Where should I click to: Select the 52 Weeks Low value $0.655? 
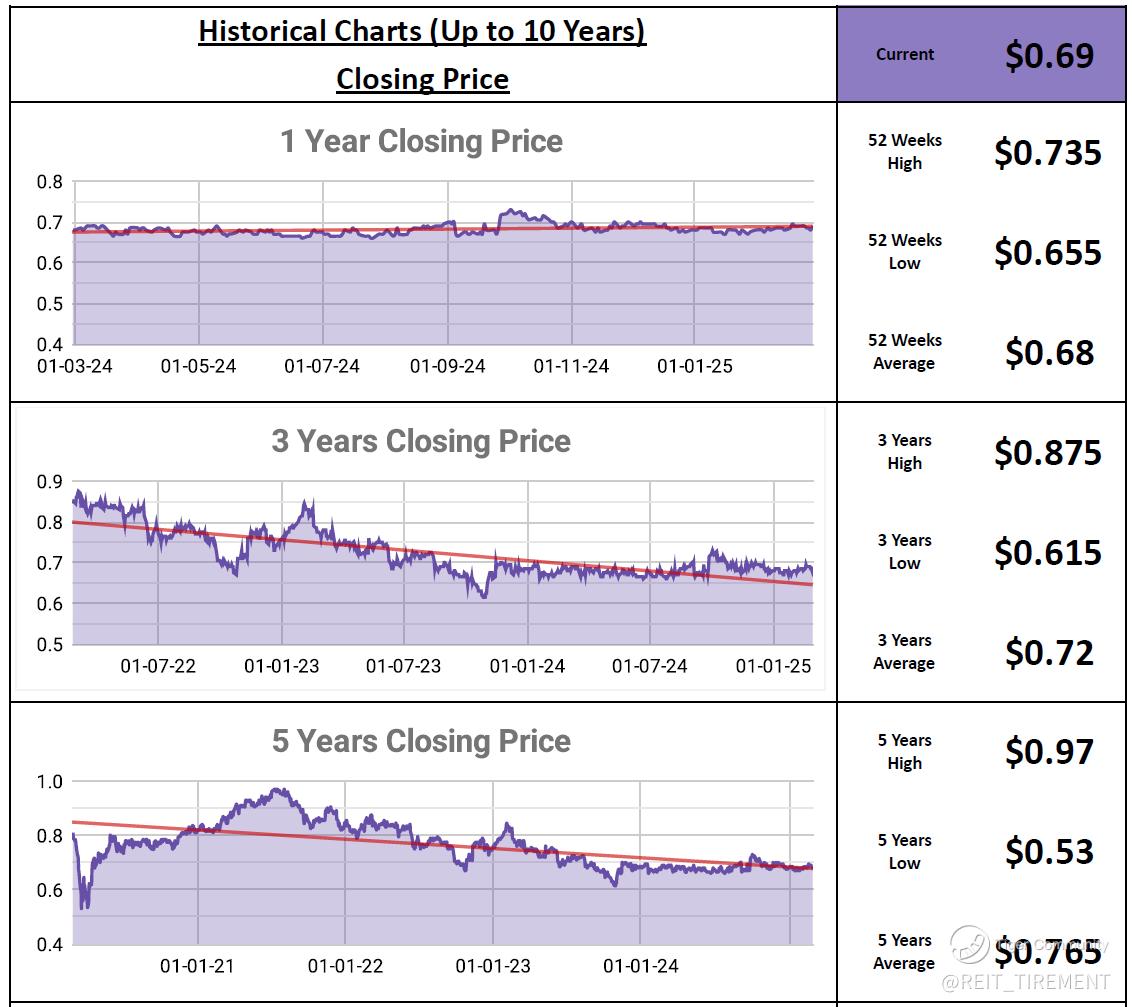(1048, 252)
